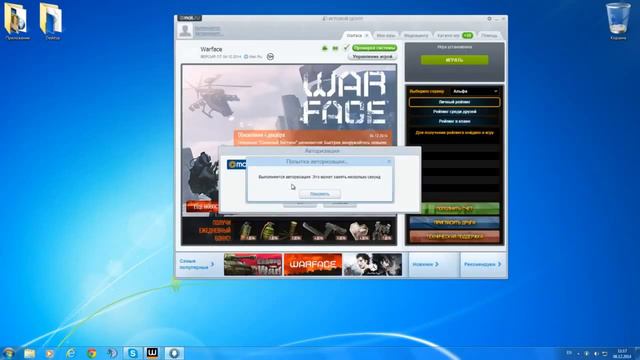Click the green Пополнить счёт button
This screenshot has height=360, width=640.
coord(454,209)
